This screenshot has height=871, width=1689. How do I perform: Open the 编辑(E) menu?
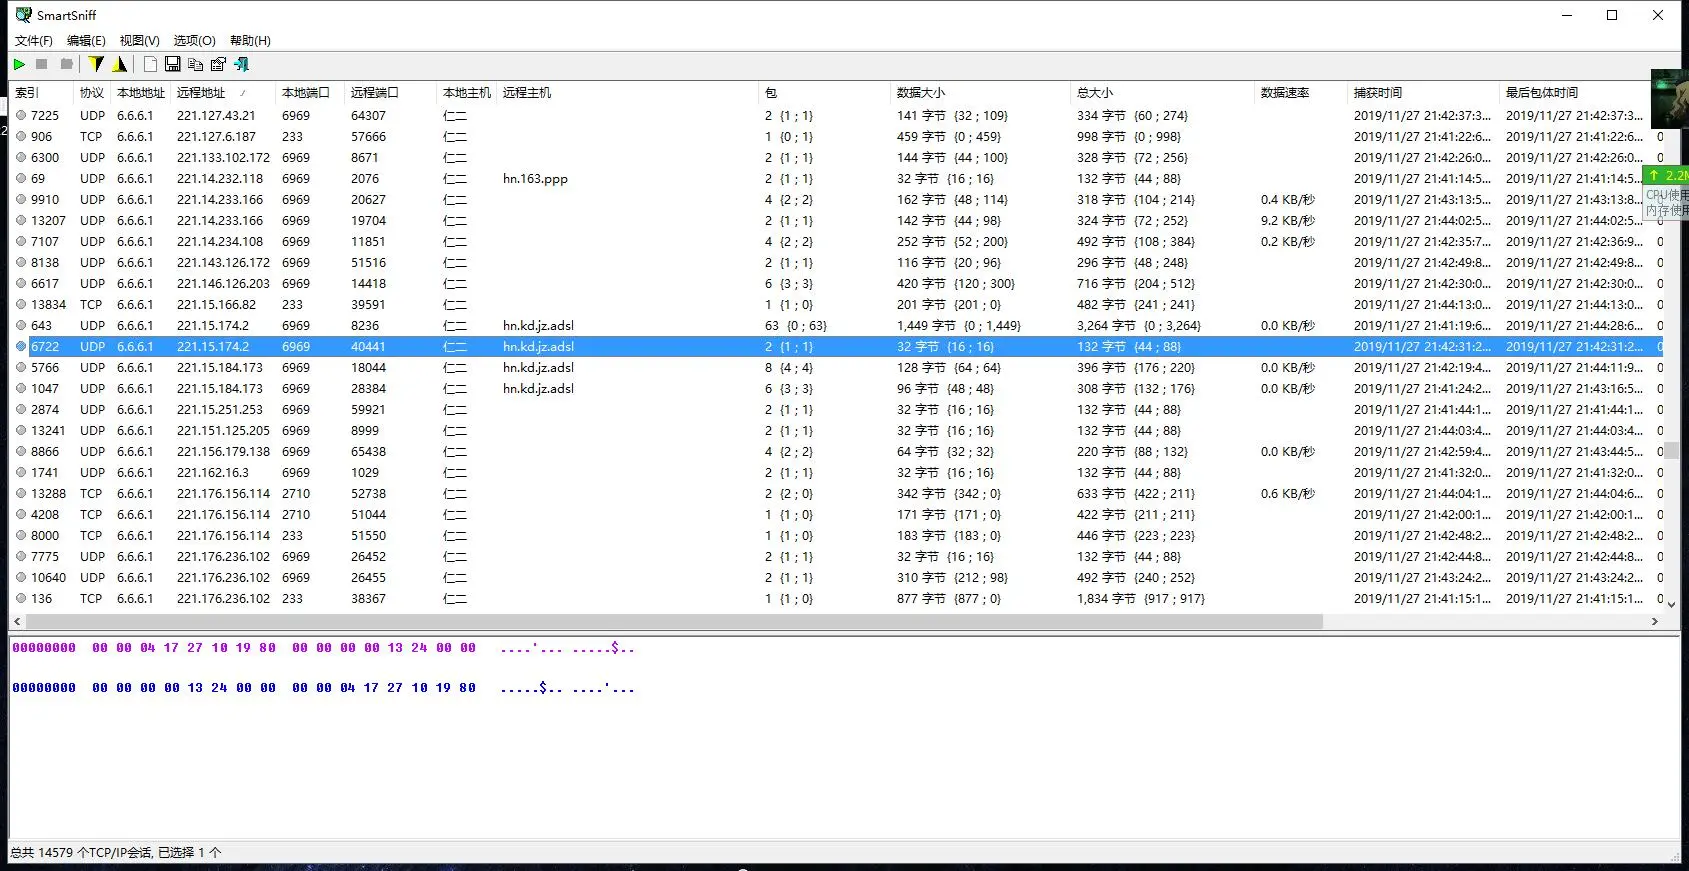(86, 41)
